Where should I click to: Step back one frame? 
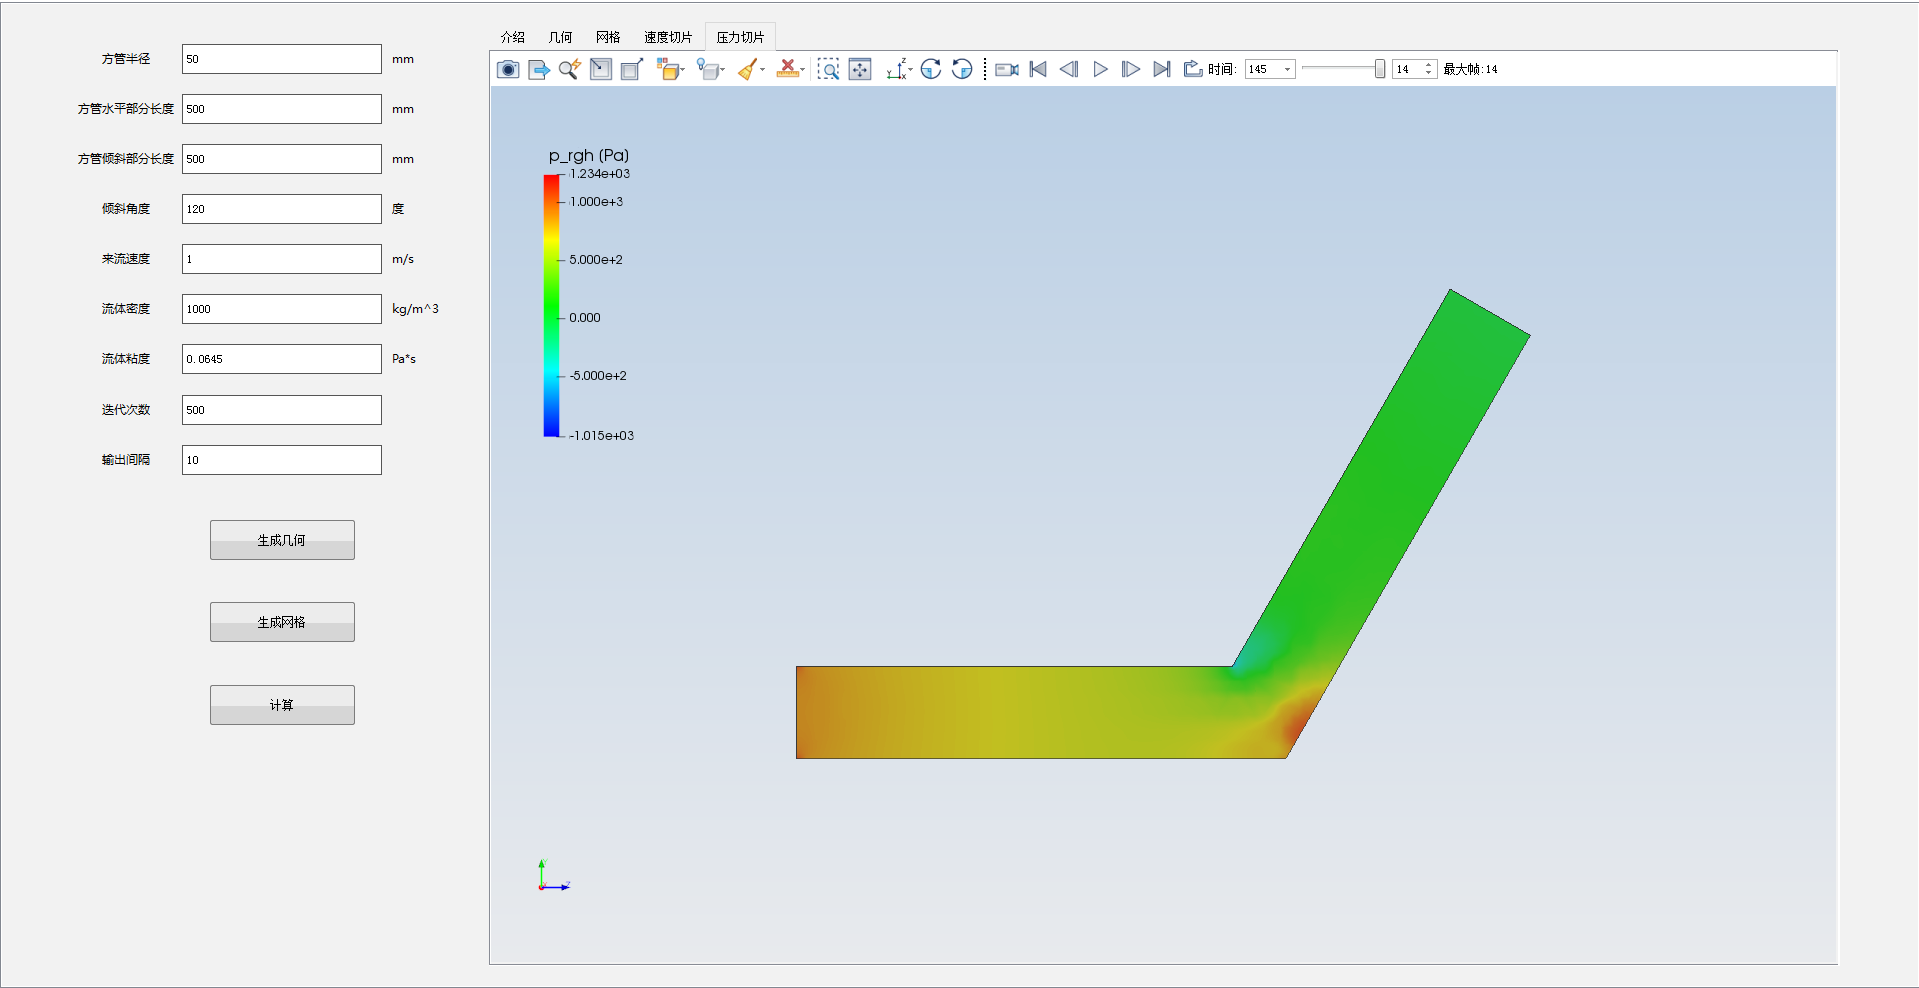point(1069,69)
